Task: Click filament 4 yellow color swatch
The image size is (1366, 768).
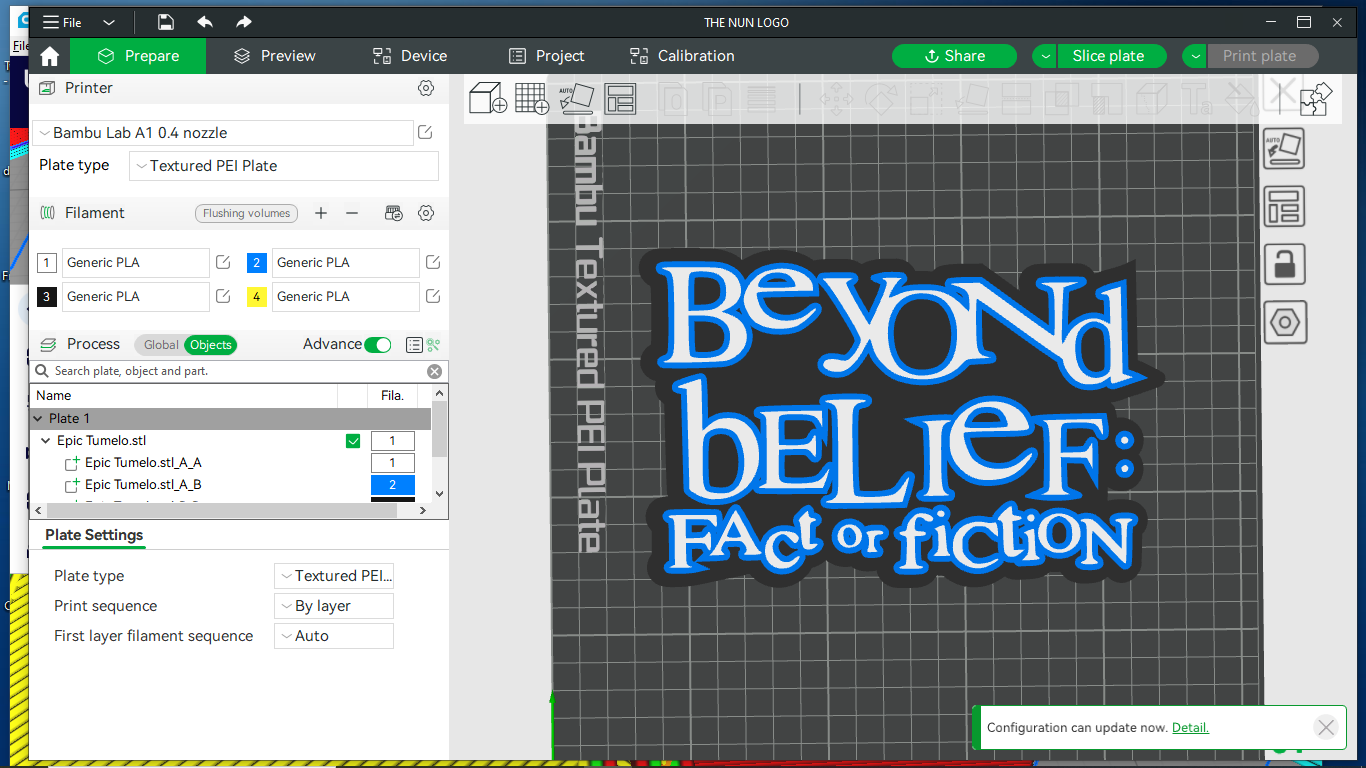Action: pyautogui.click(x=257, y=297)
